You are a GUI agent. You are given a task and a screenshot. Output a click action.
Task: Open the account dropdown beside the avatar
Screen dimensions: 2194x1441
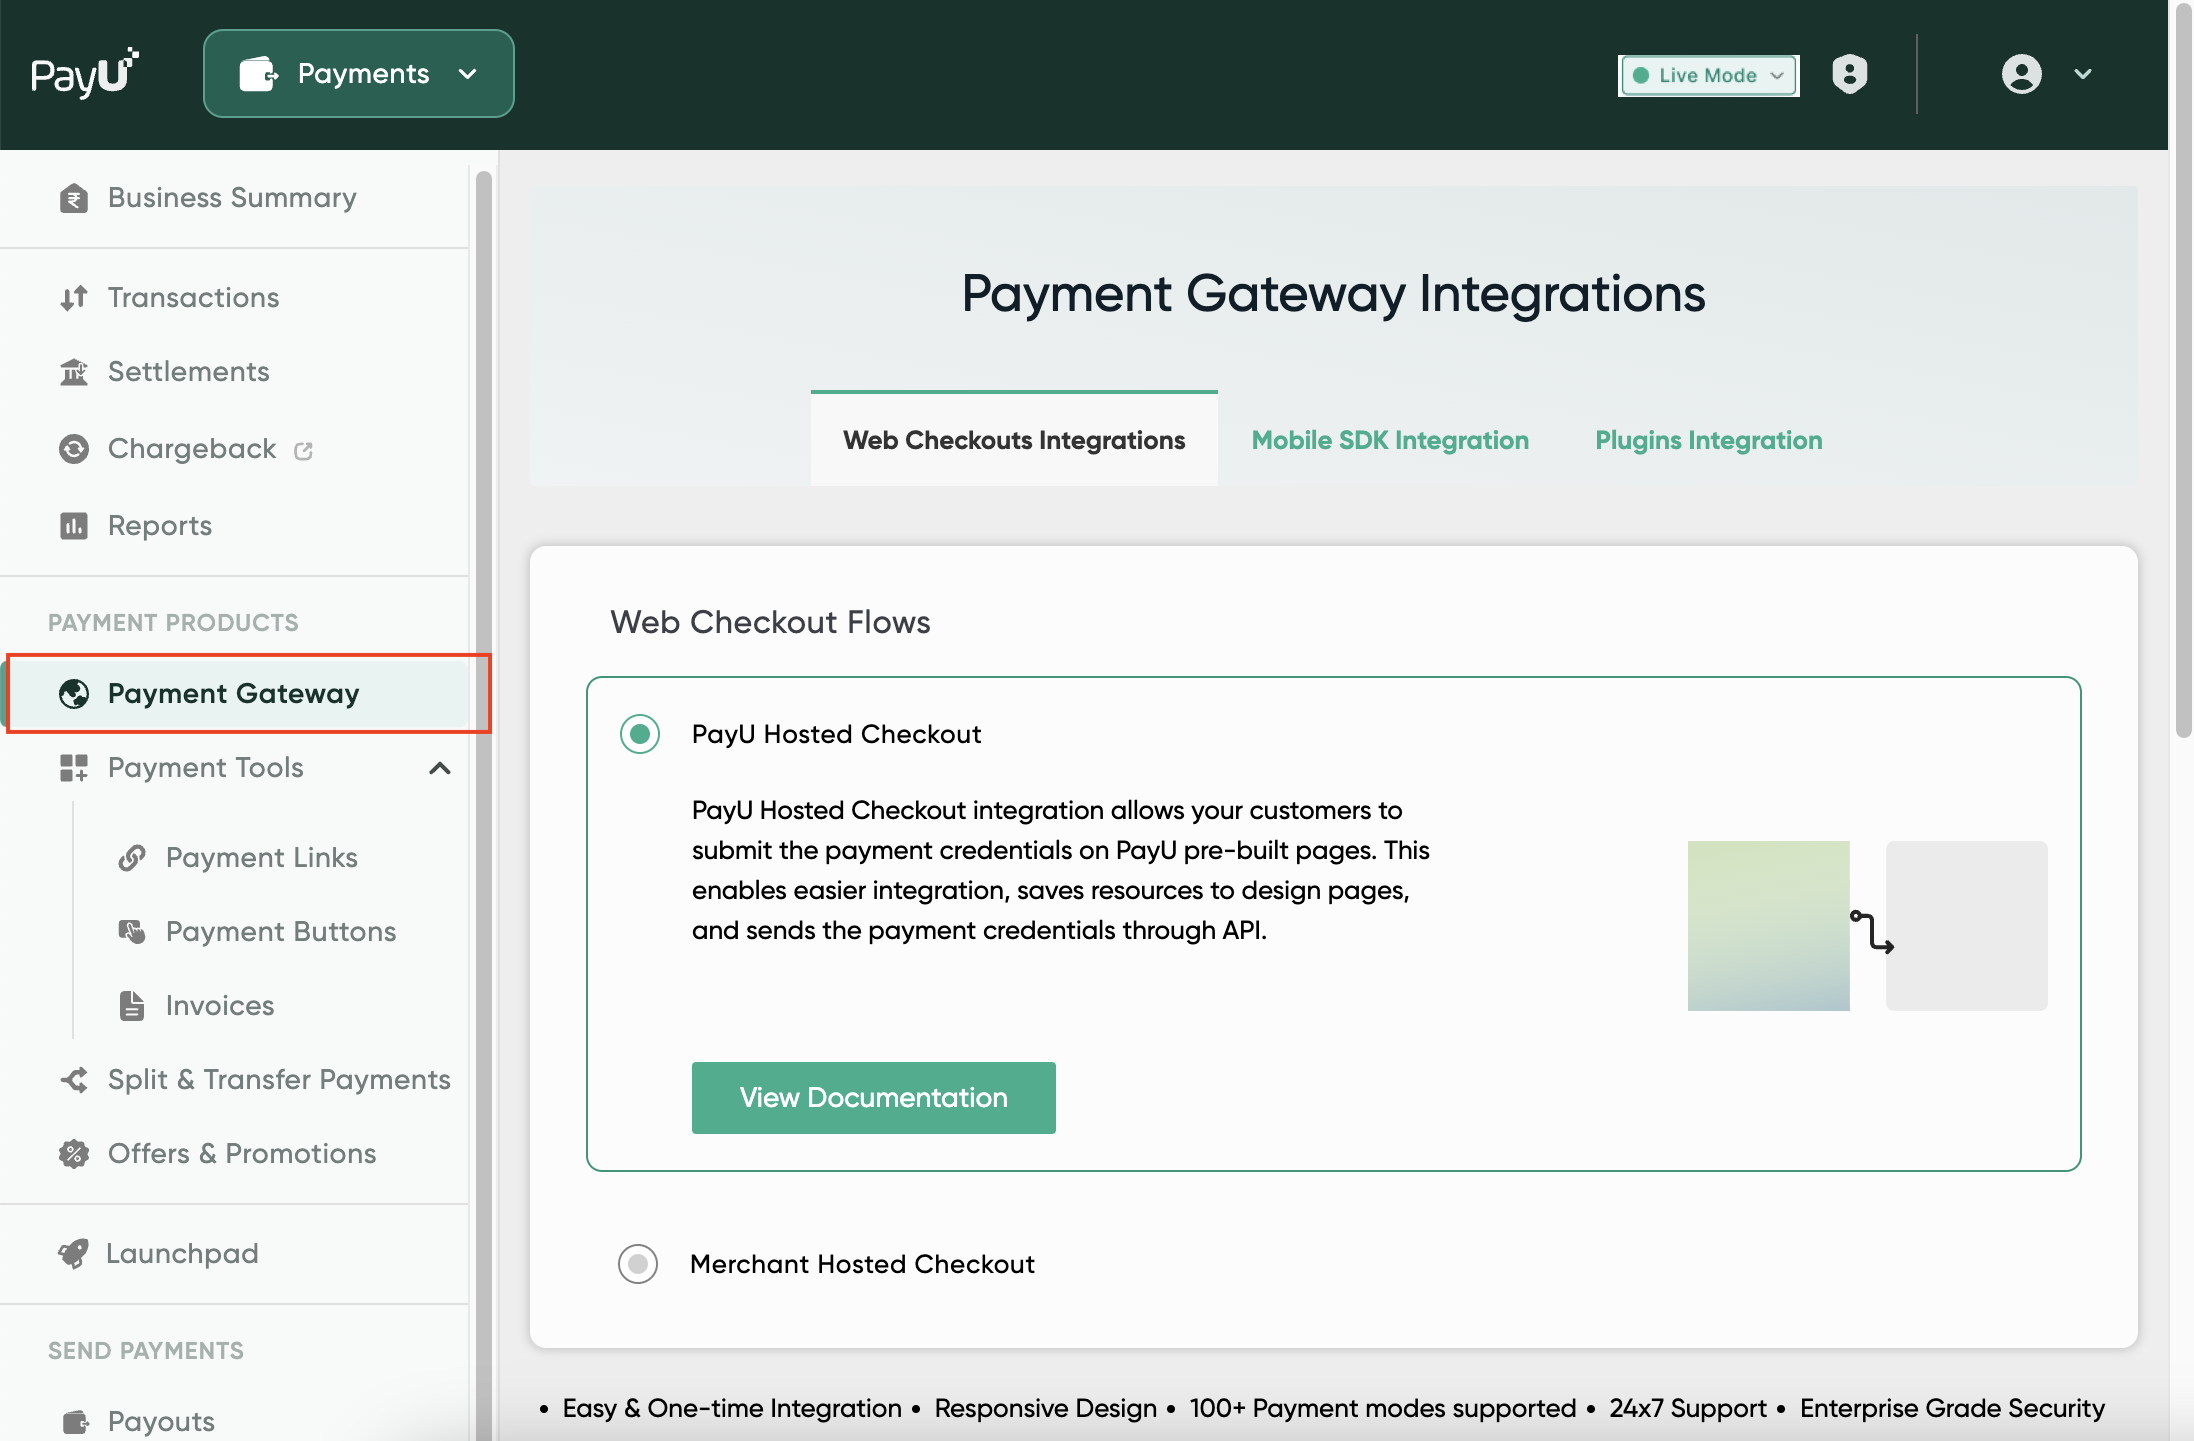2083,74
